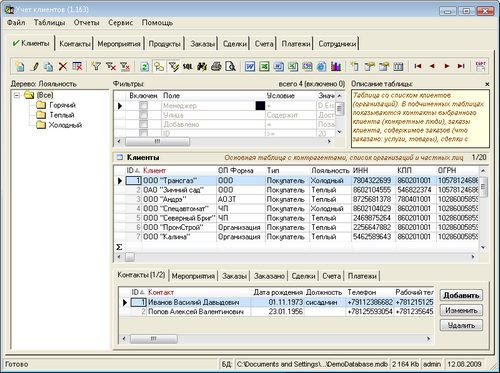
Task: Sort by the ИНН column header
Action: (x=374, y=170)
